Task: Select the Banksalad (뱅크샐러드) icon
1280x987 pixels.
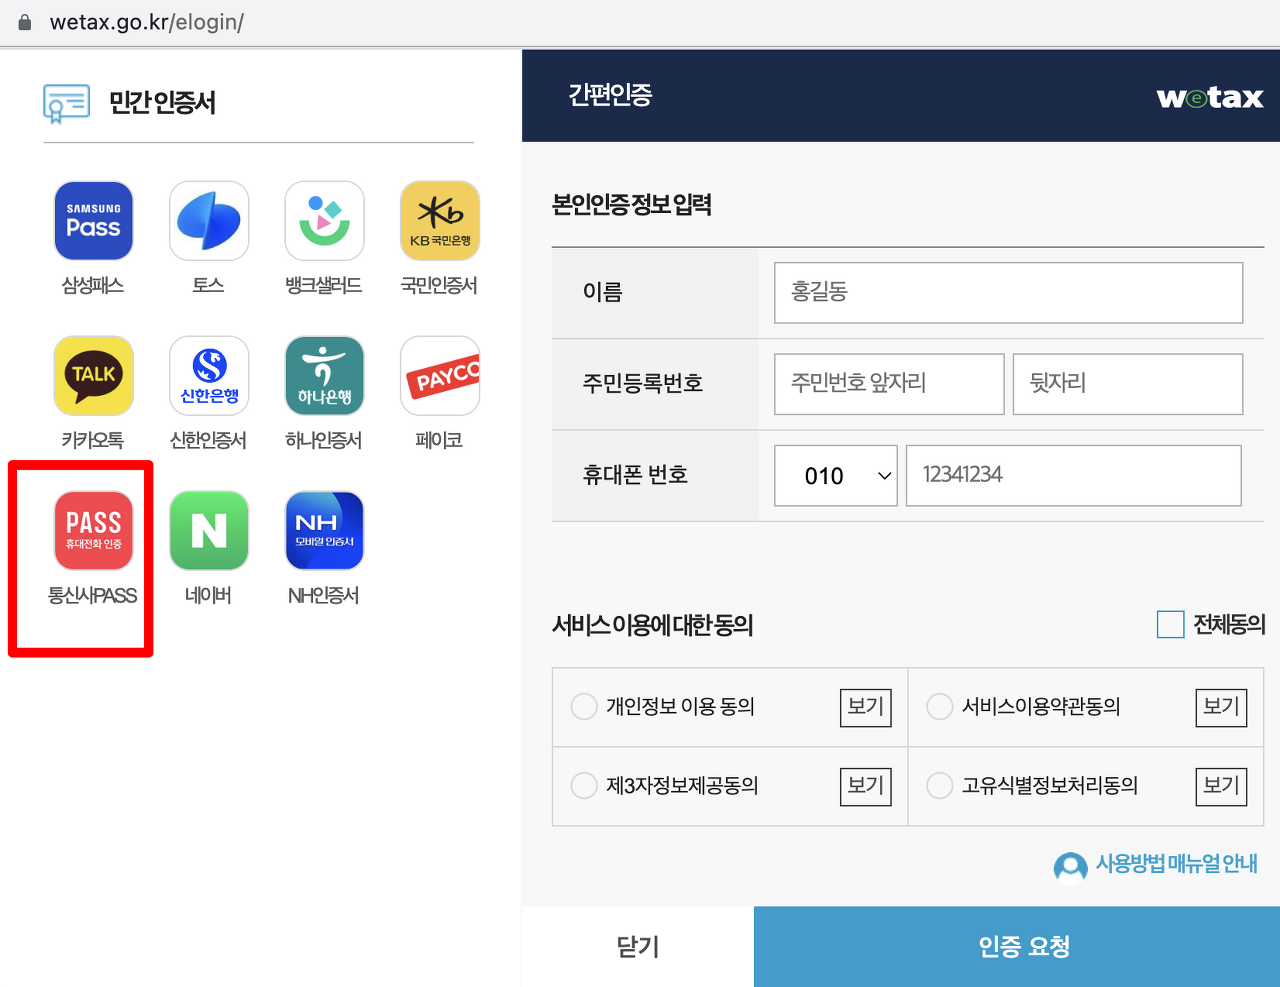Action: tap(324, 221)
